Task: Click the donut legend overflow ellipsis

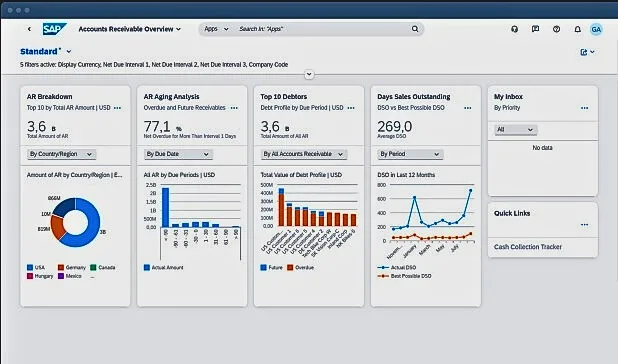Action: click(x=92, y=277)
